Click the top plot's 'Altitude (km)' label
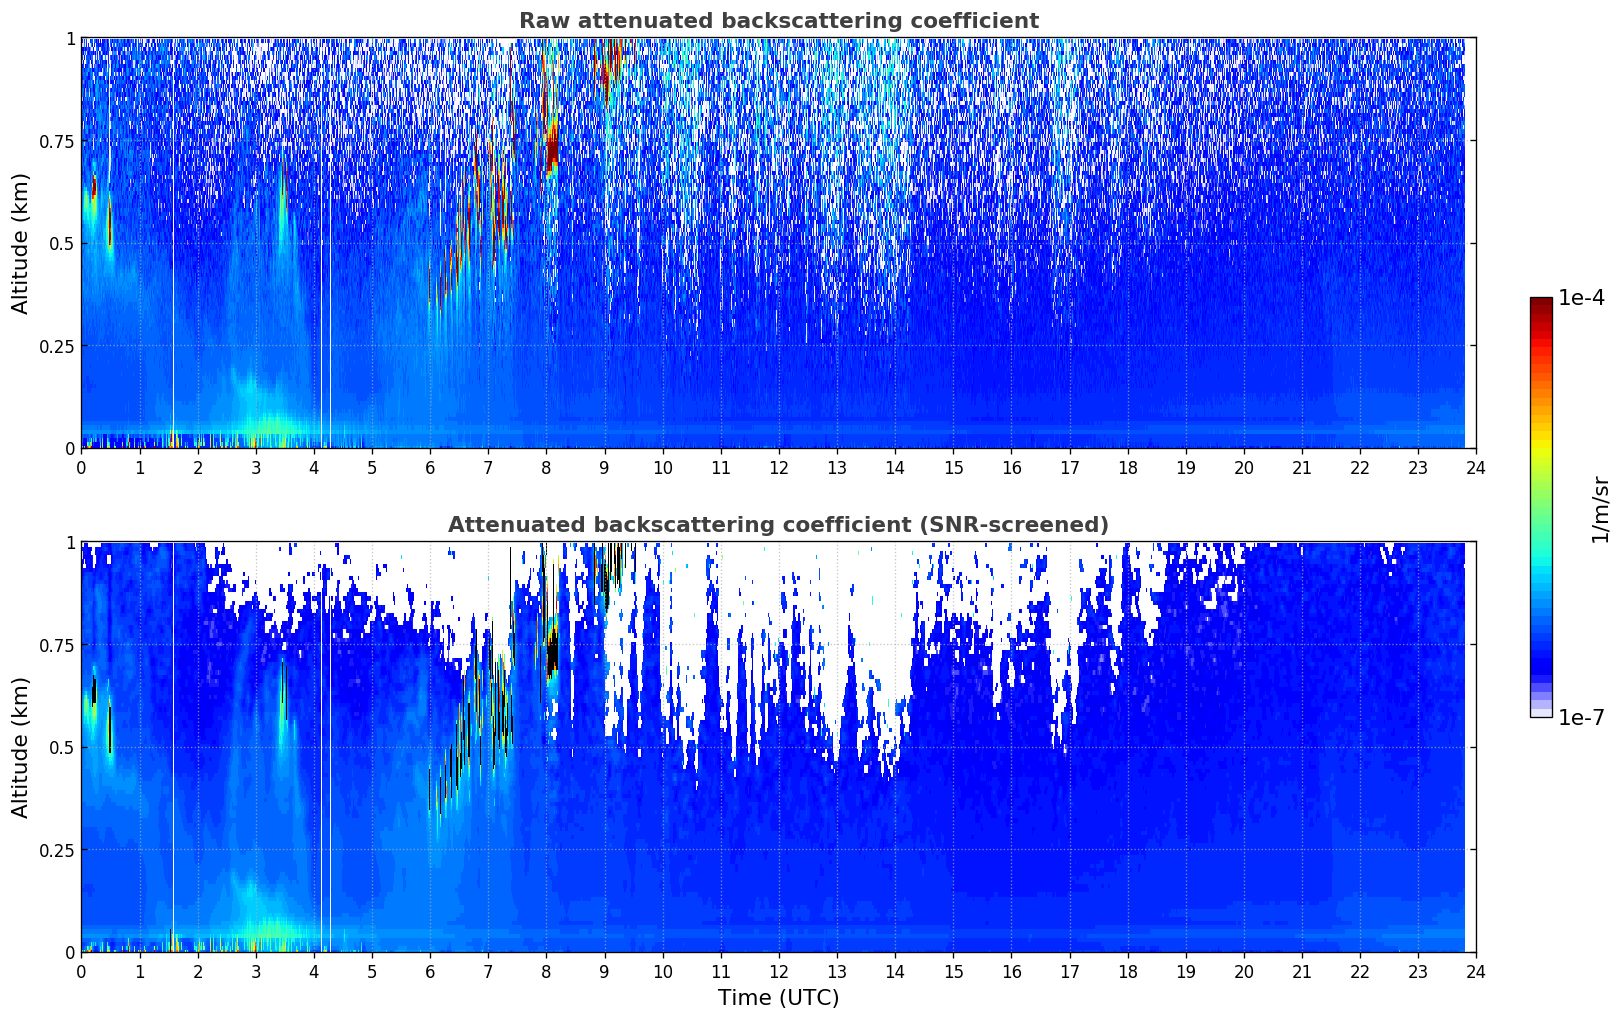Screen dimensions: 1621x1020 tap(21, 243)
